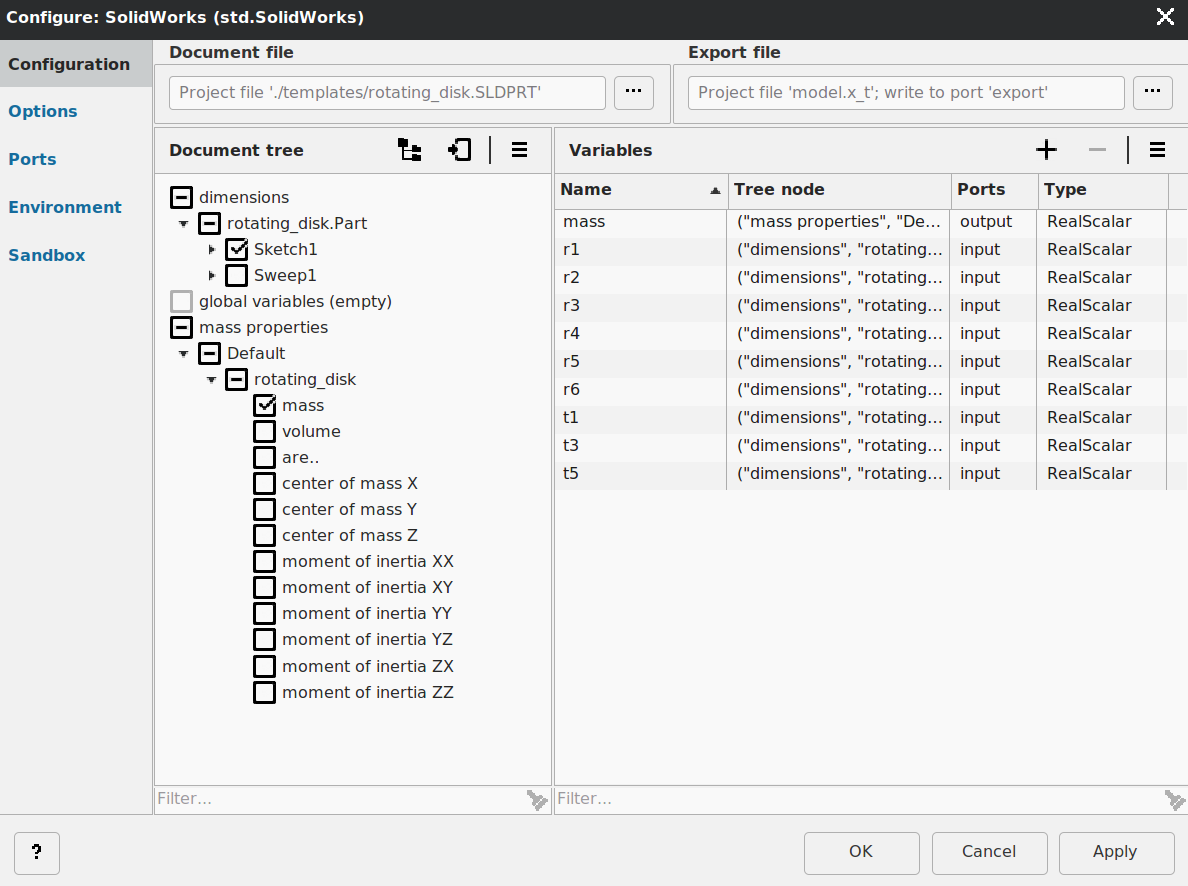
Task: Add a new variable with plus icon
Action: (1046, 150)
